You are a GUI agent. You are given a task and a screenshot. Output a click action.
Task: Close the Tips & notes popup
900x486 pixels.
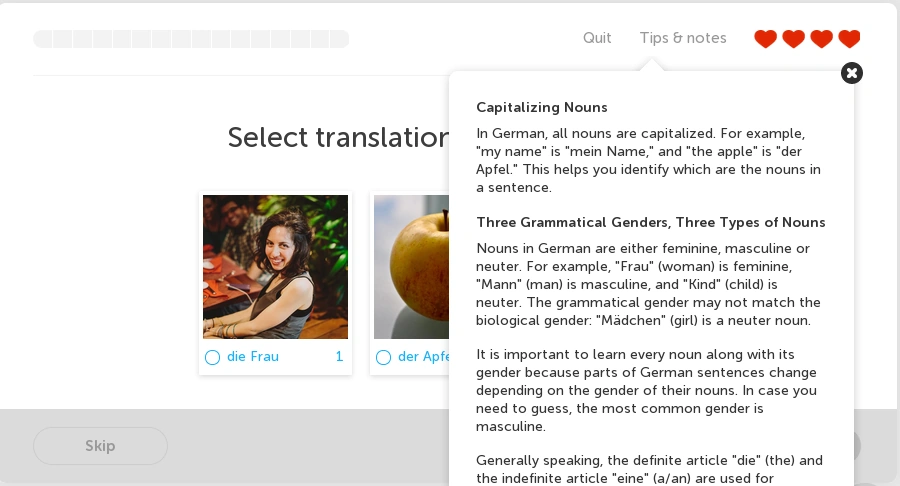point(852,73)
